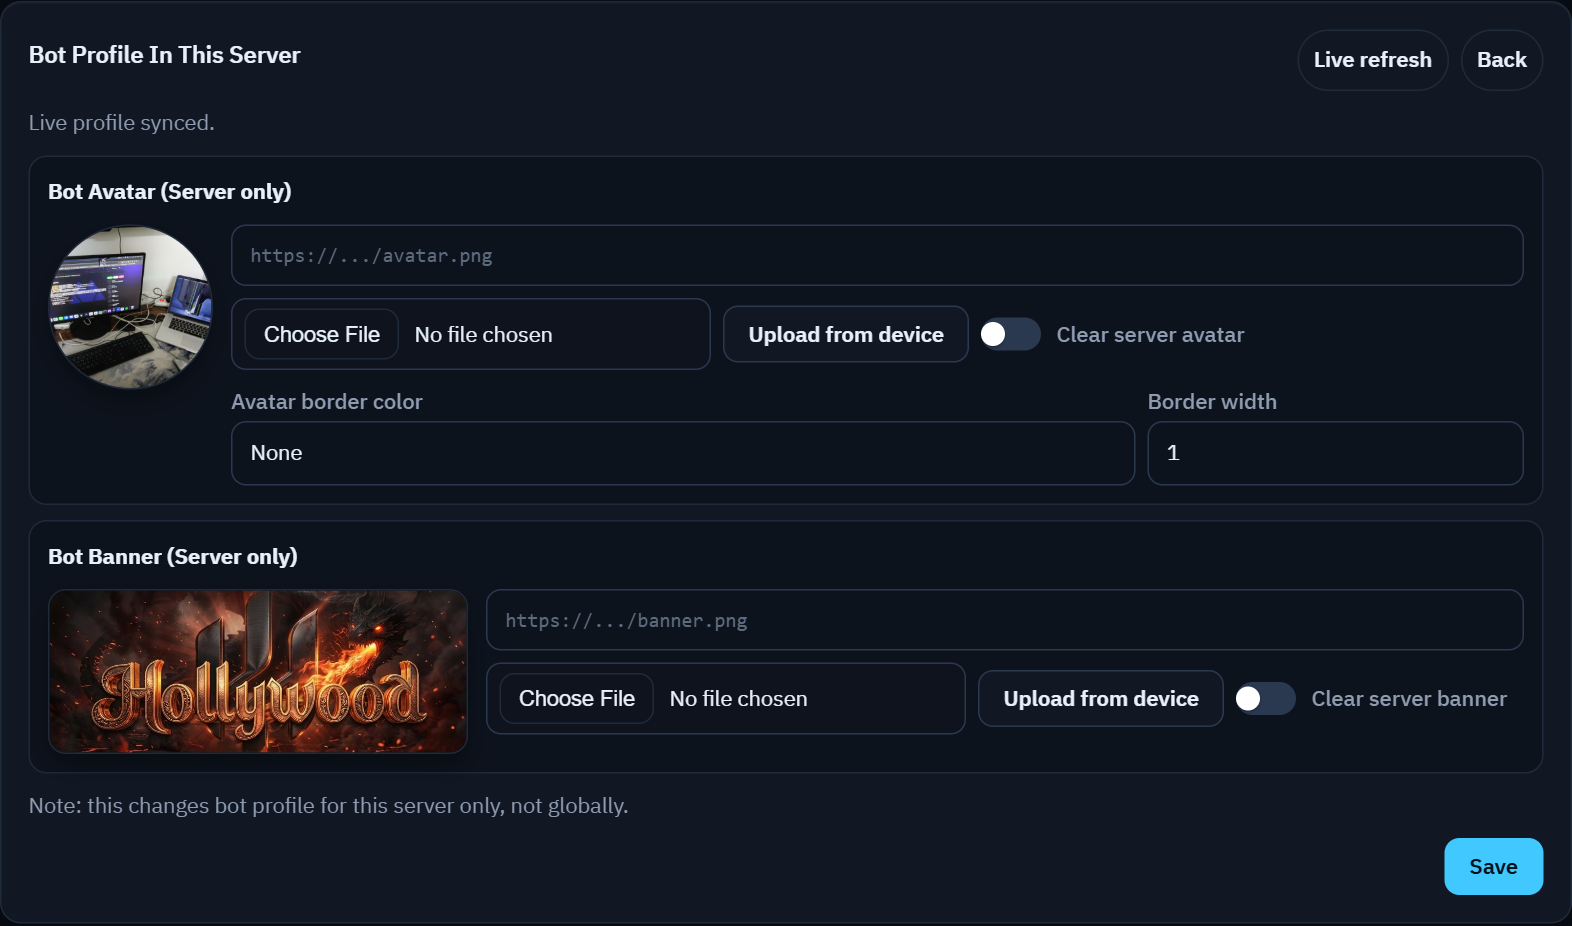The width and height of the screenshot is (1572, 926).
Task: Click the 'Clear server avatar' label text
Action: coord(1150,335)
